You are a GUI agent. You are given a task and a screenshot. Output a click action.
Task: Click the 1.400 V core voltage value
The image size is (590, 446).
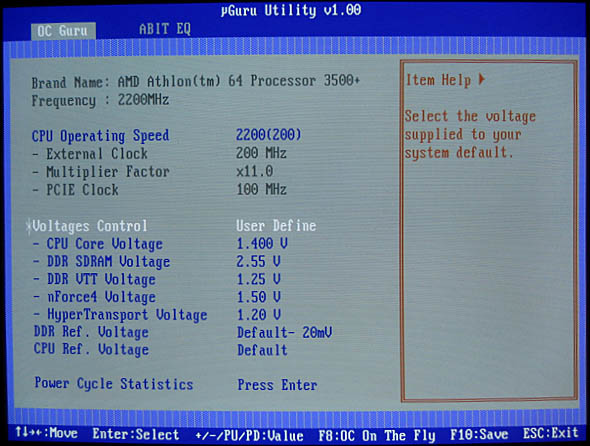pyautogui.click(x=262, y=244)
